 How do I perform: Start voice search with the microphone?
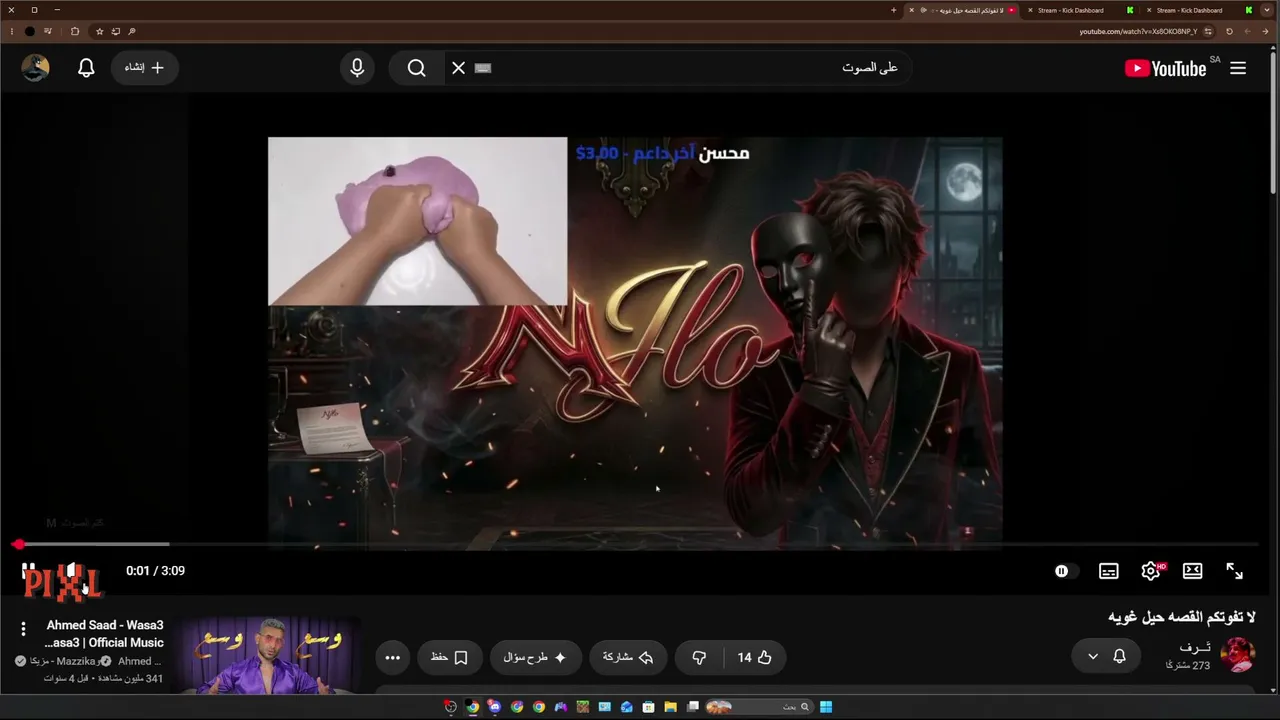(357, 68)
